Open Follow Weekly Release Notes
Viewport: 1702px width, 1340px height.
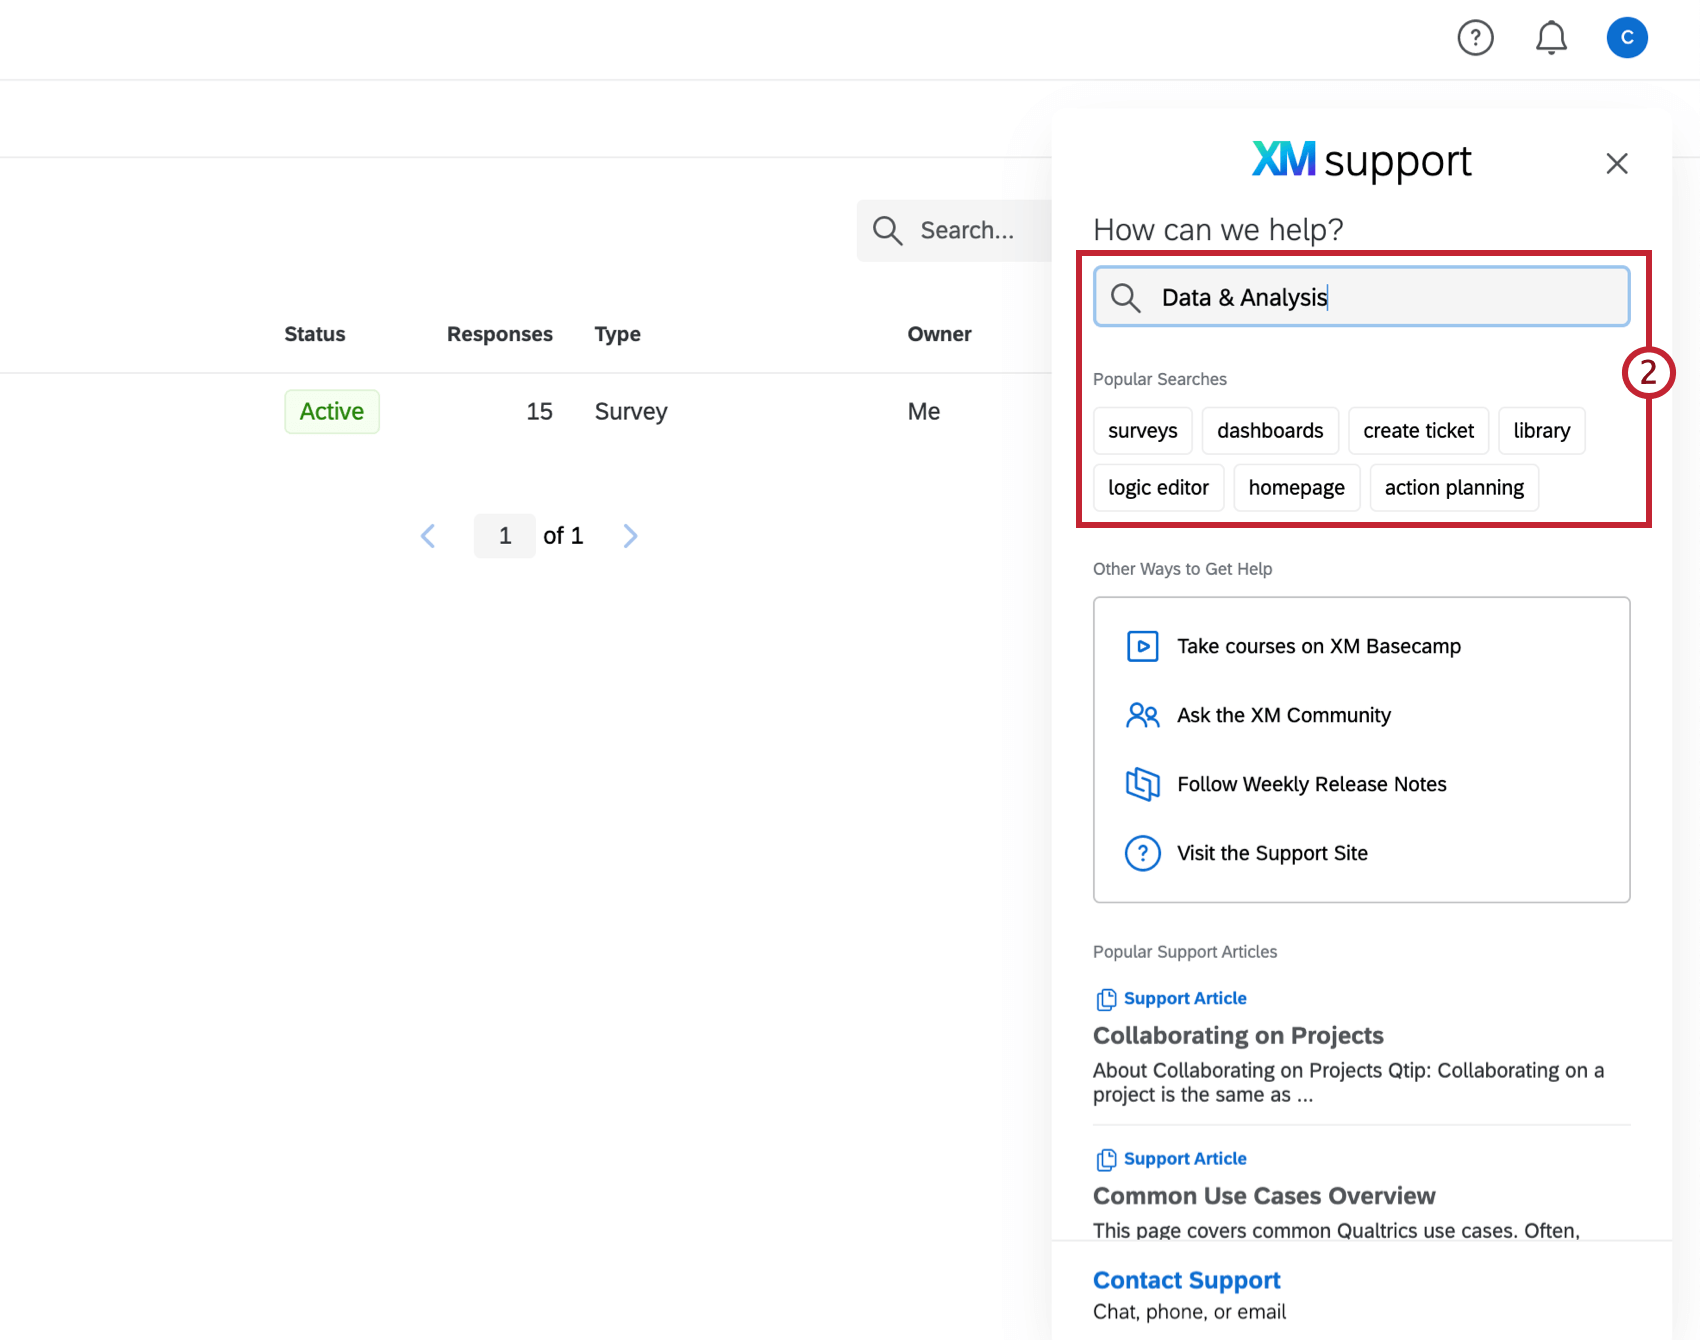pyautogui.click(x=1312, y=784)
